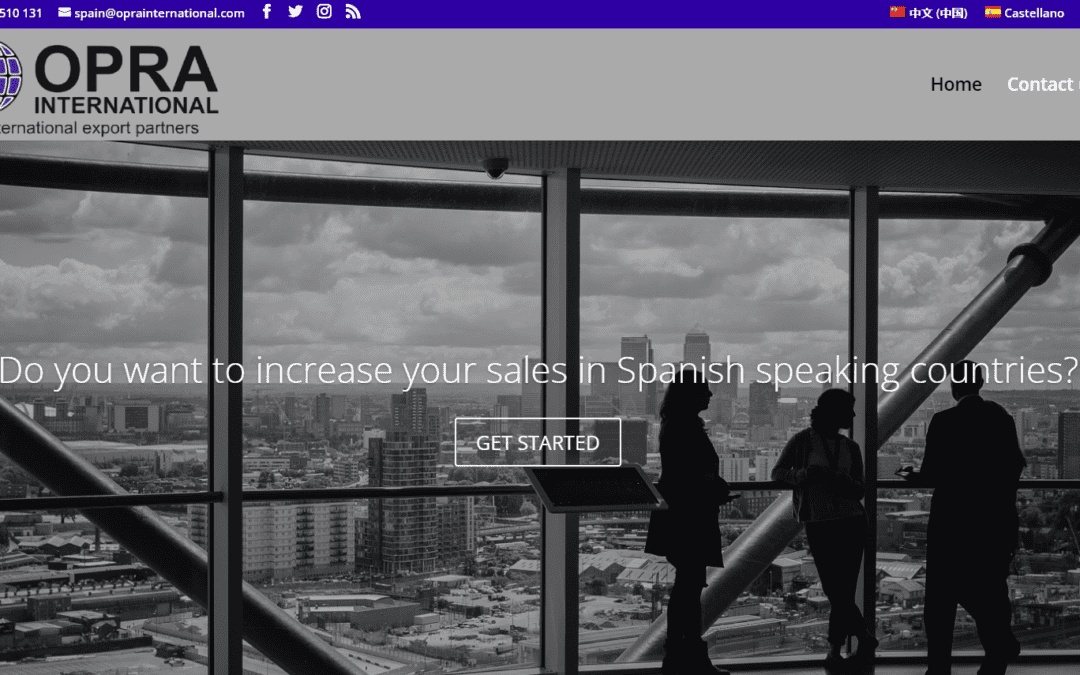This screenshot has width=1080, height=675.
Task: Open the Contact menu item
Action: 1043,84
